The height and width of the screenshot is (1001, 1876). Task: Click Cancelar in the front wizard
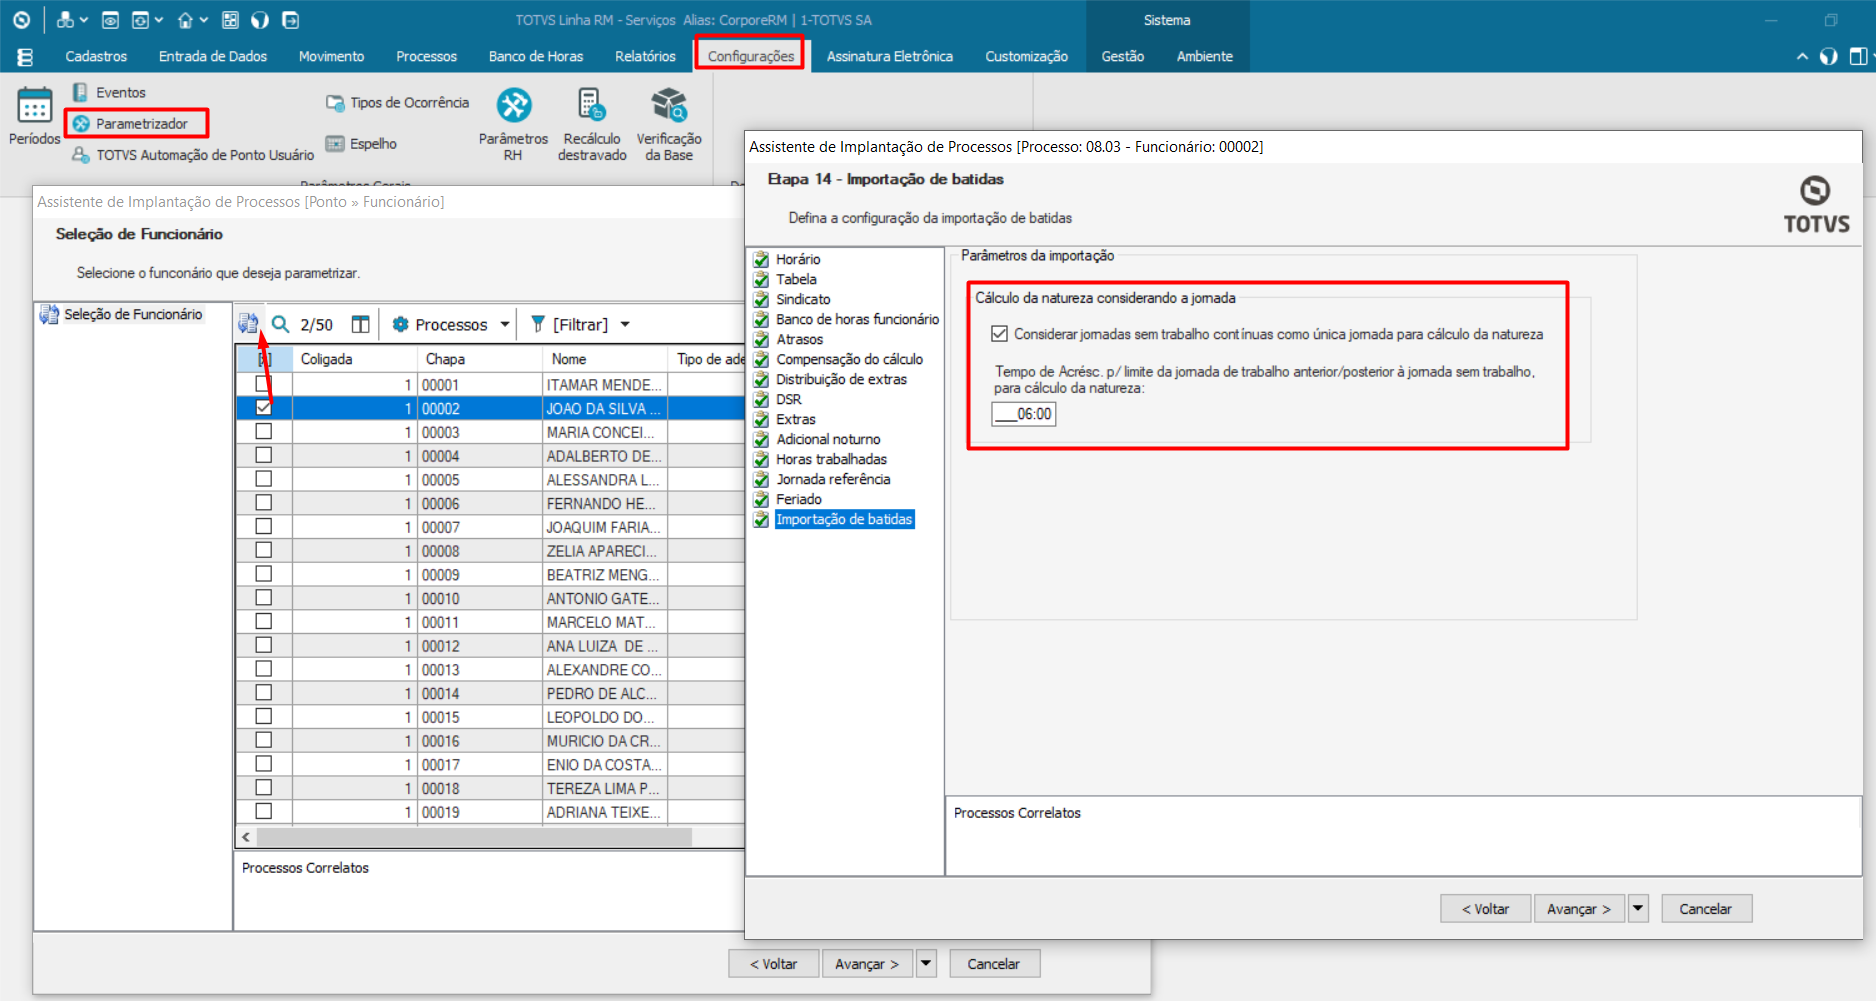pos(1706,908)
